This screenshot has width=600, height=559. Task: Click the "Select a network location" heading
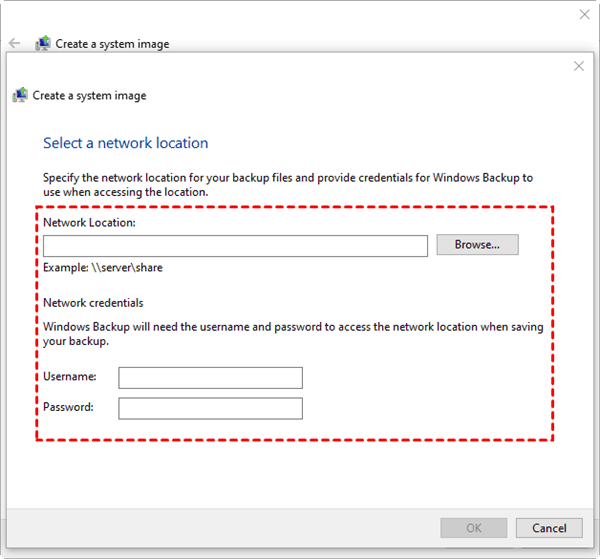pos(126,143)
